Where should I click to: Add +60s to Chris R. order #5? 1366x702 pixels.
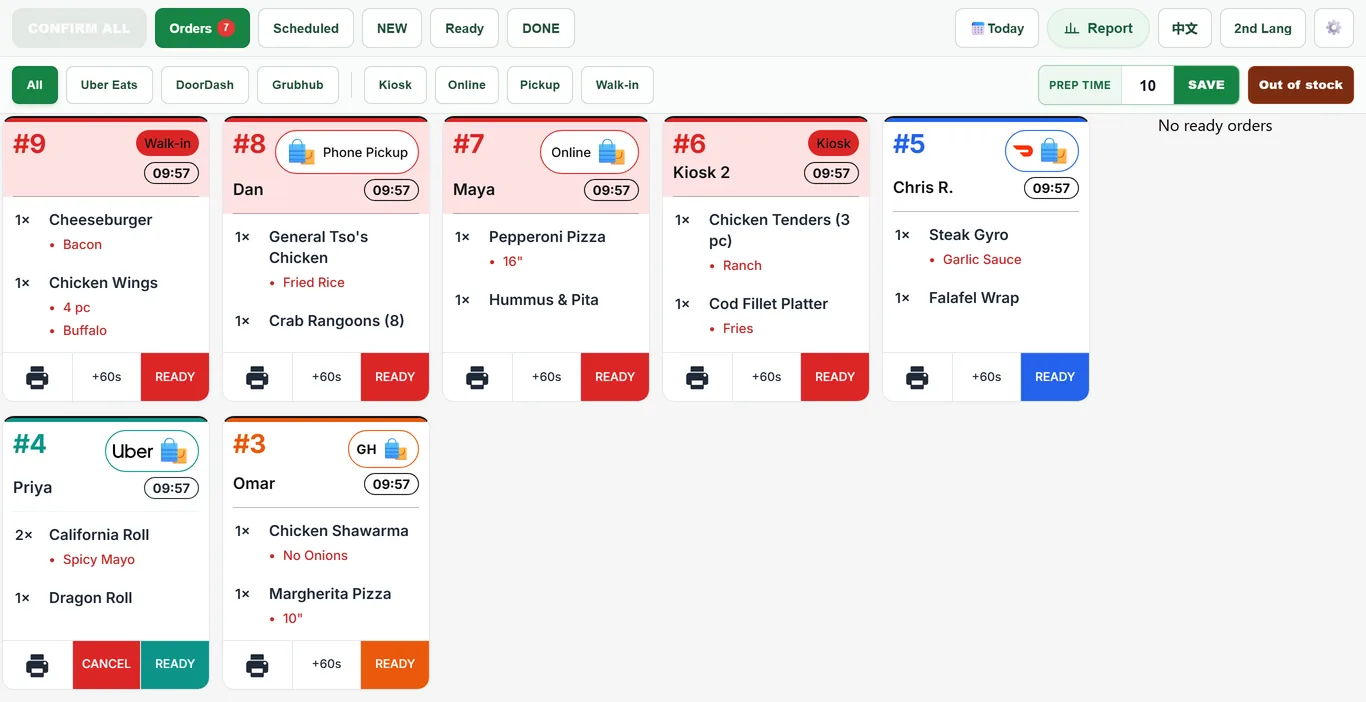[986, 377]
